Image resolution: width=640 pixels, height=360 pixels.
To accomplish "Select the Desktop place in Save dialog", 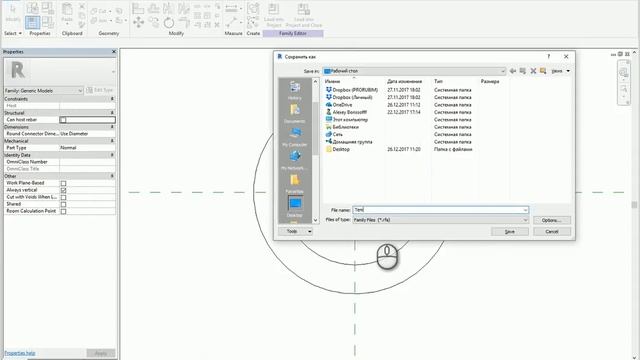I will pos(295,207).
